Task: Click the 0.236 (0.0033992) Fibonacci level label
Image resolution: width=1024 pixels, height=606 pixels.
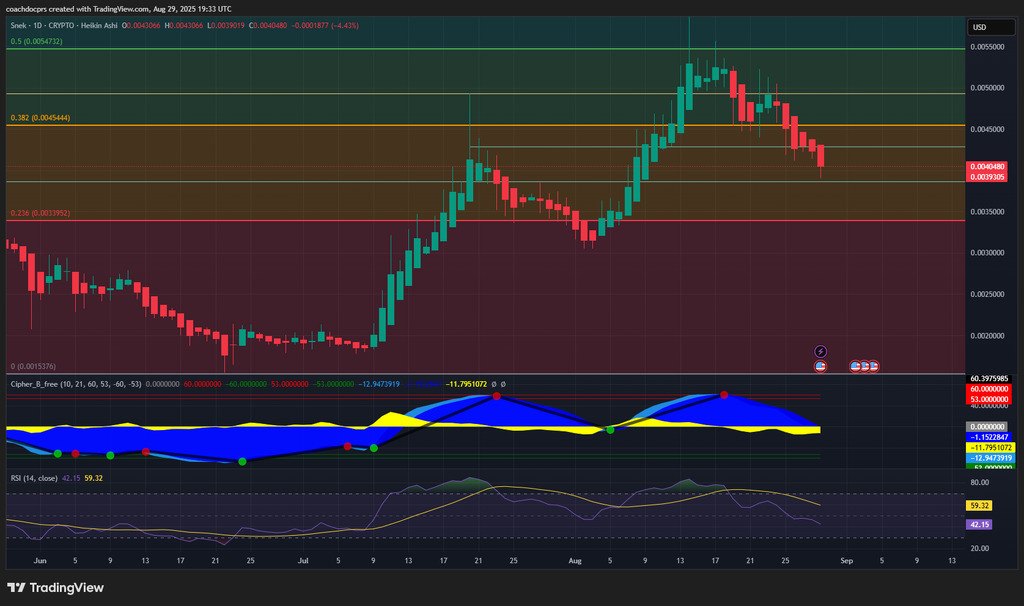Action: (x=40, y=213)
